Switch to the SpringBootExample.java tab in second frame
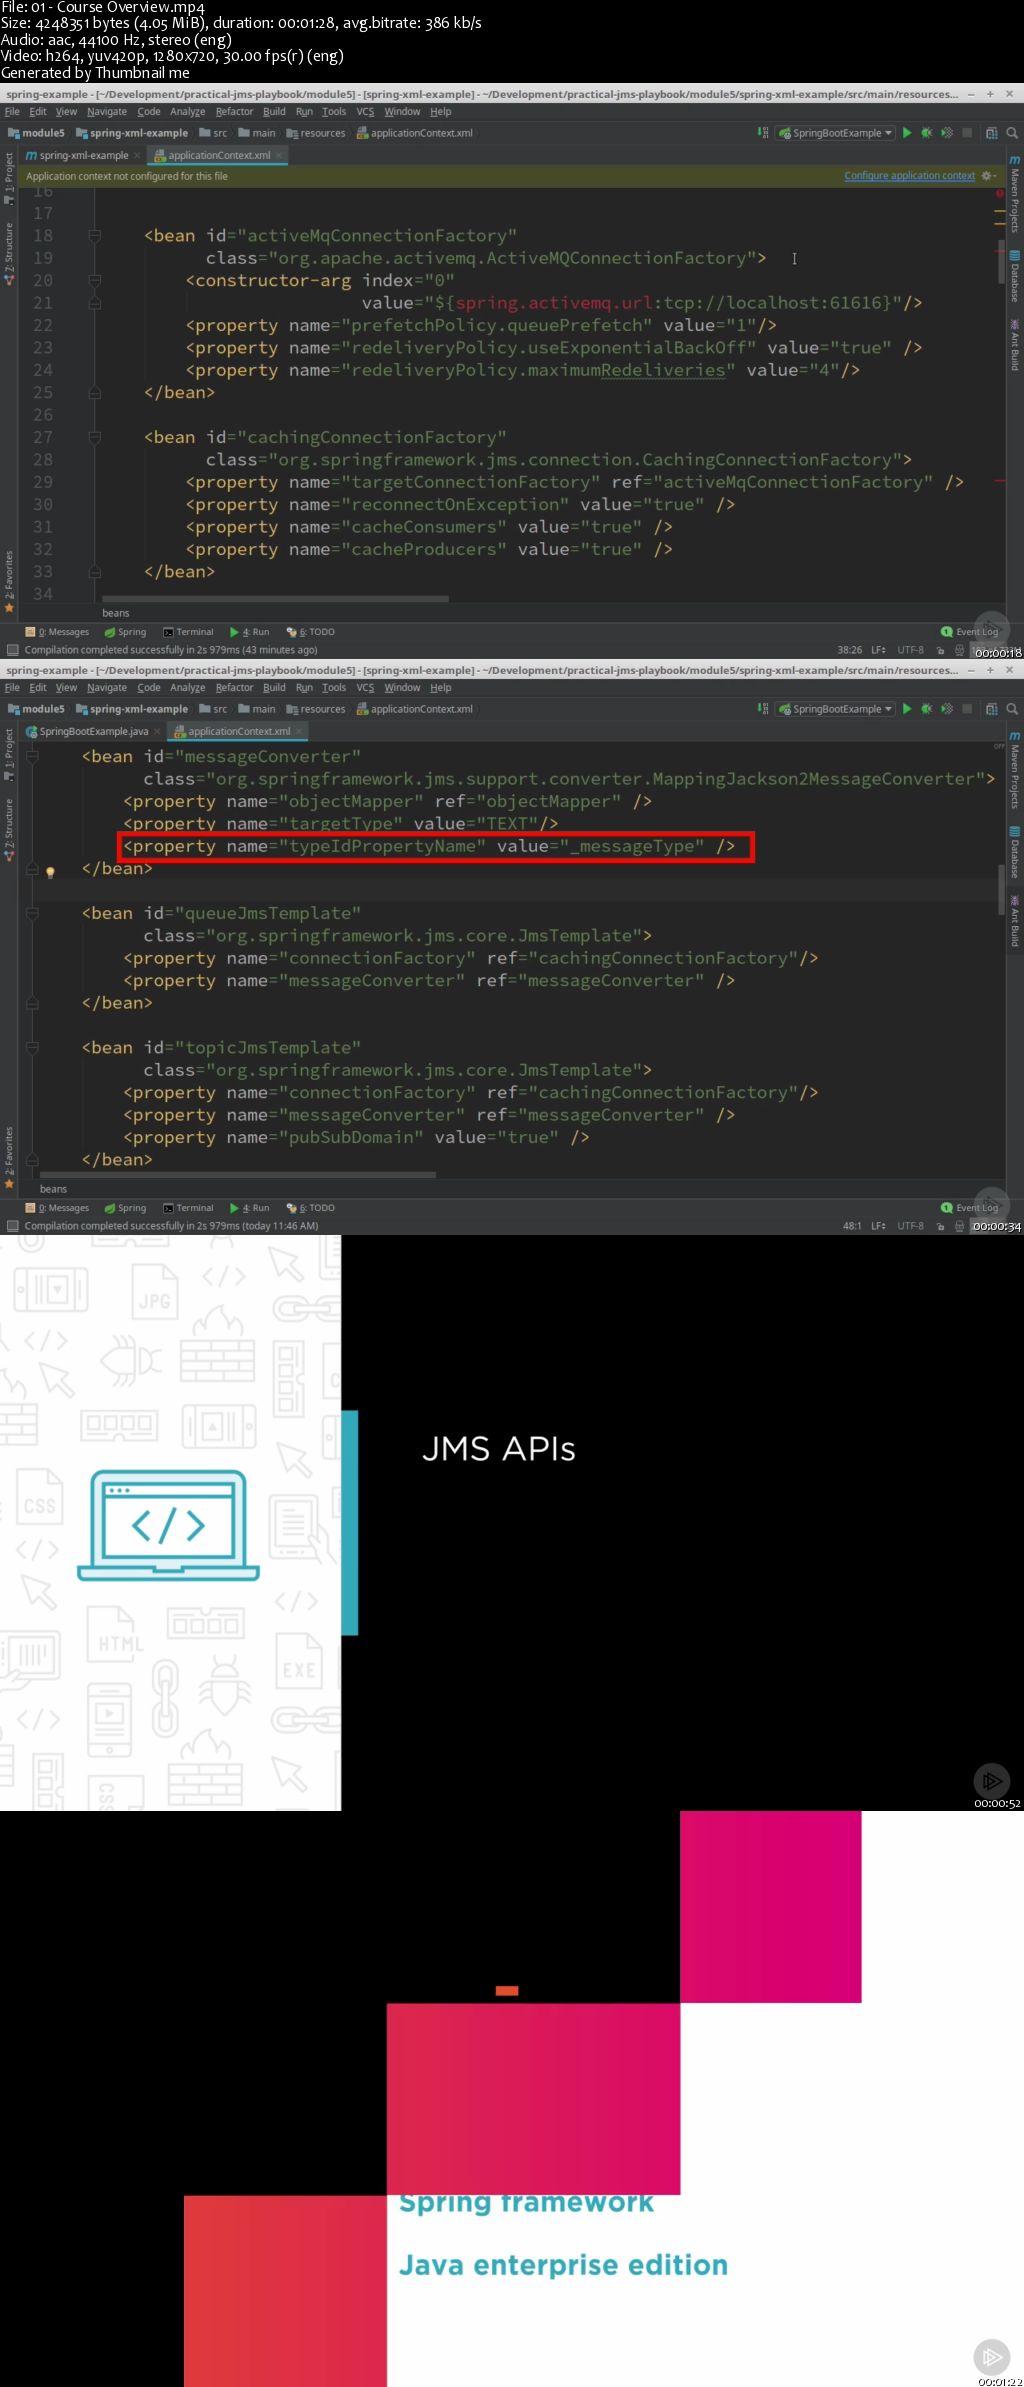1024x2387 pixels. 93,731
